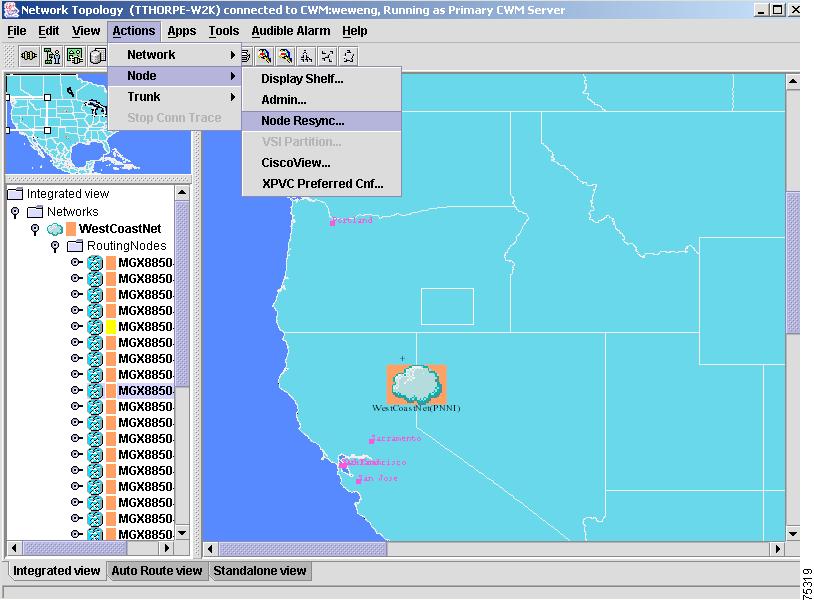Click the map scroll-down arrow
Screen dimensions: 814x600
pos(793,534)
